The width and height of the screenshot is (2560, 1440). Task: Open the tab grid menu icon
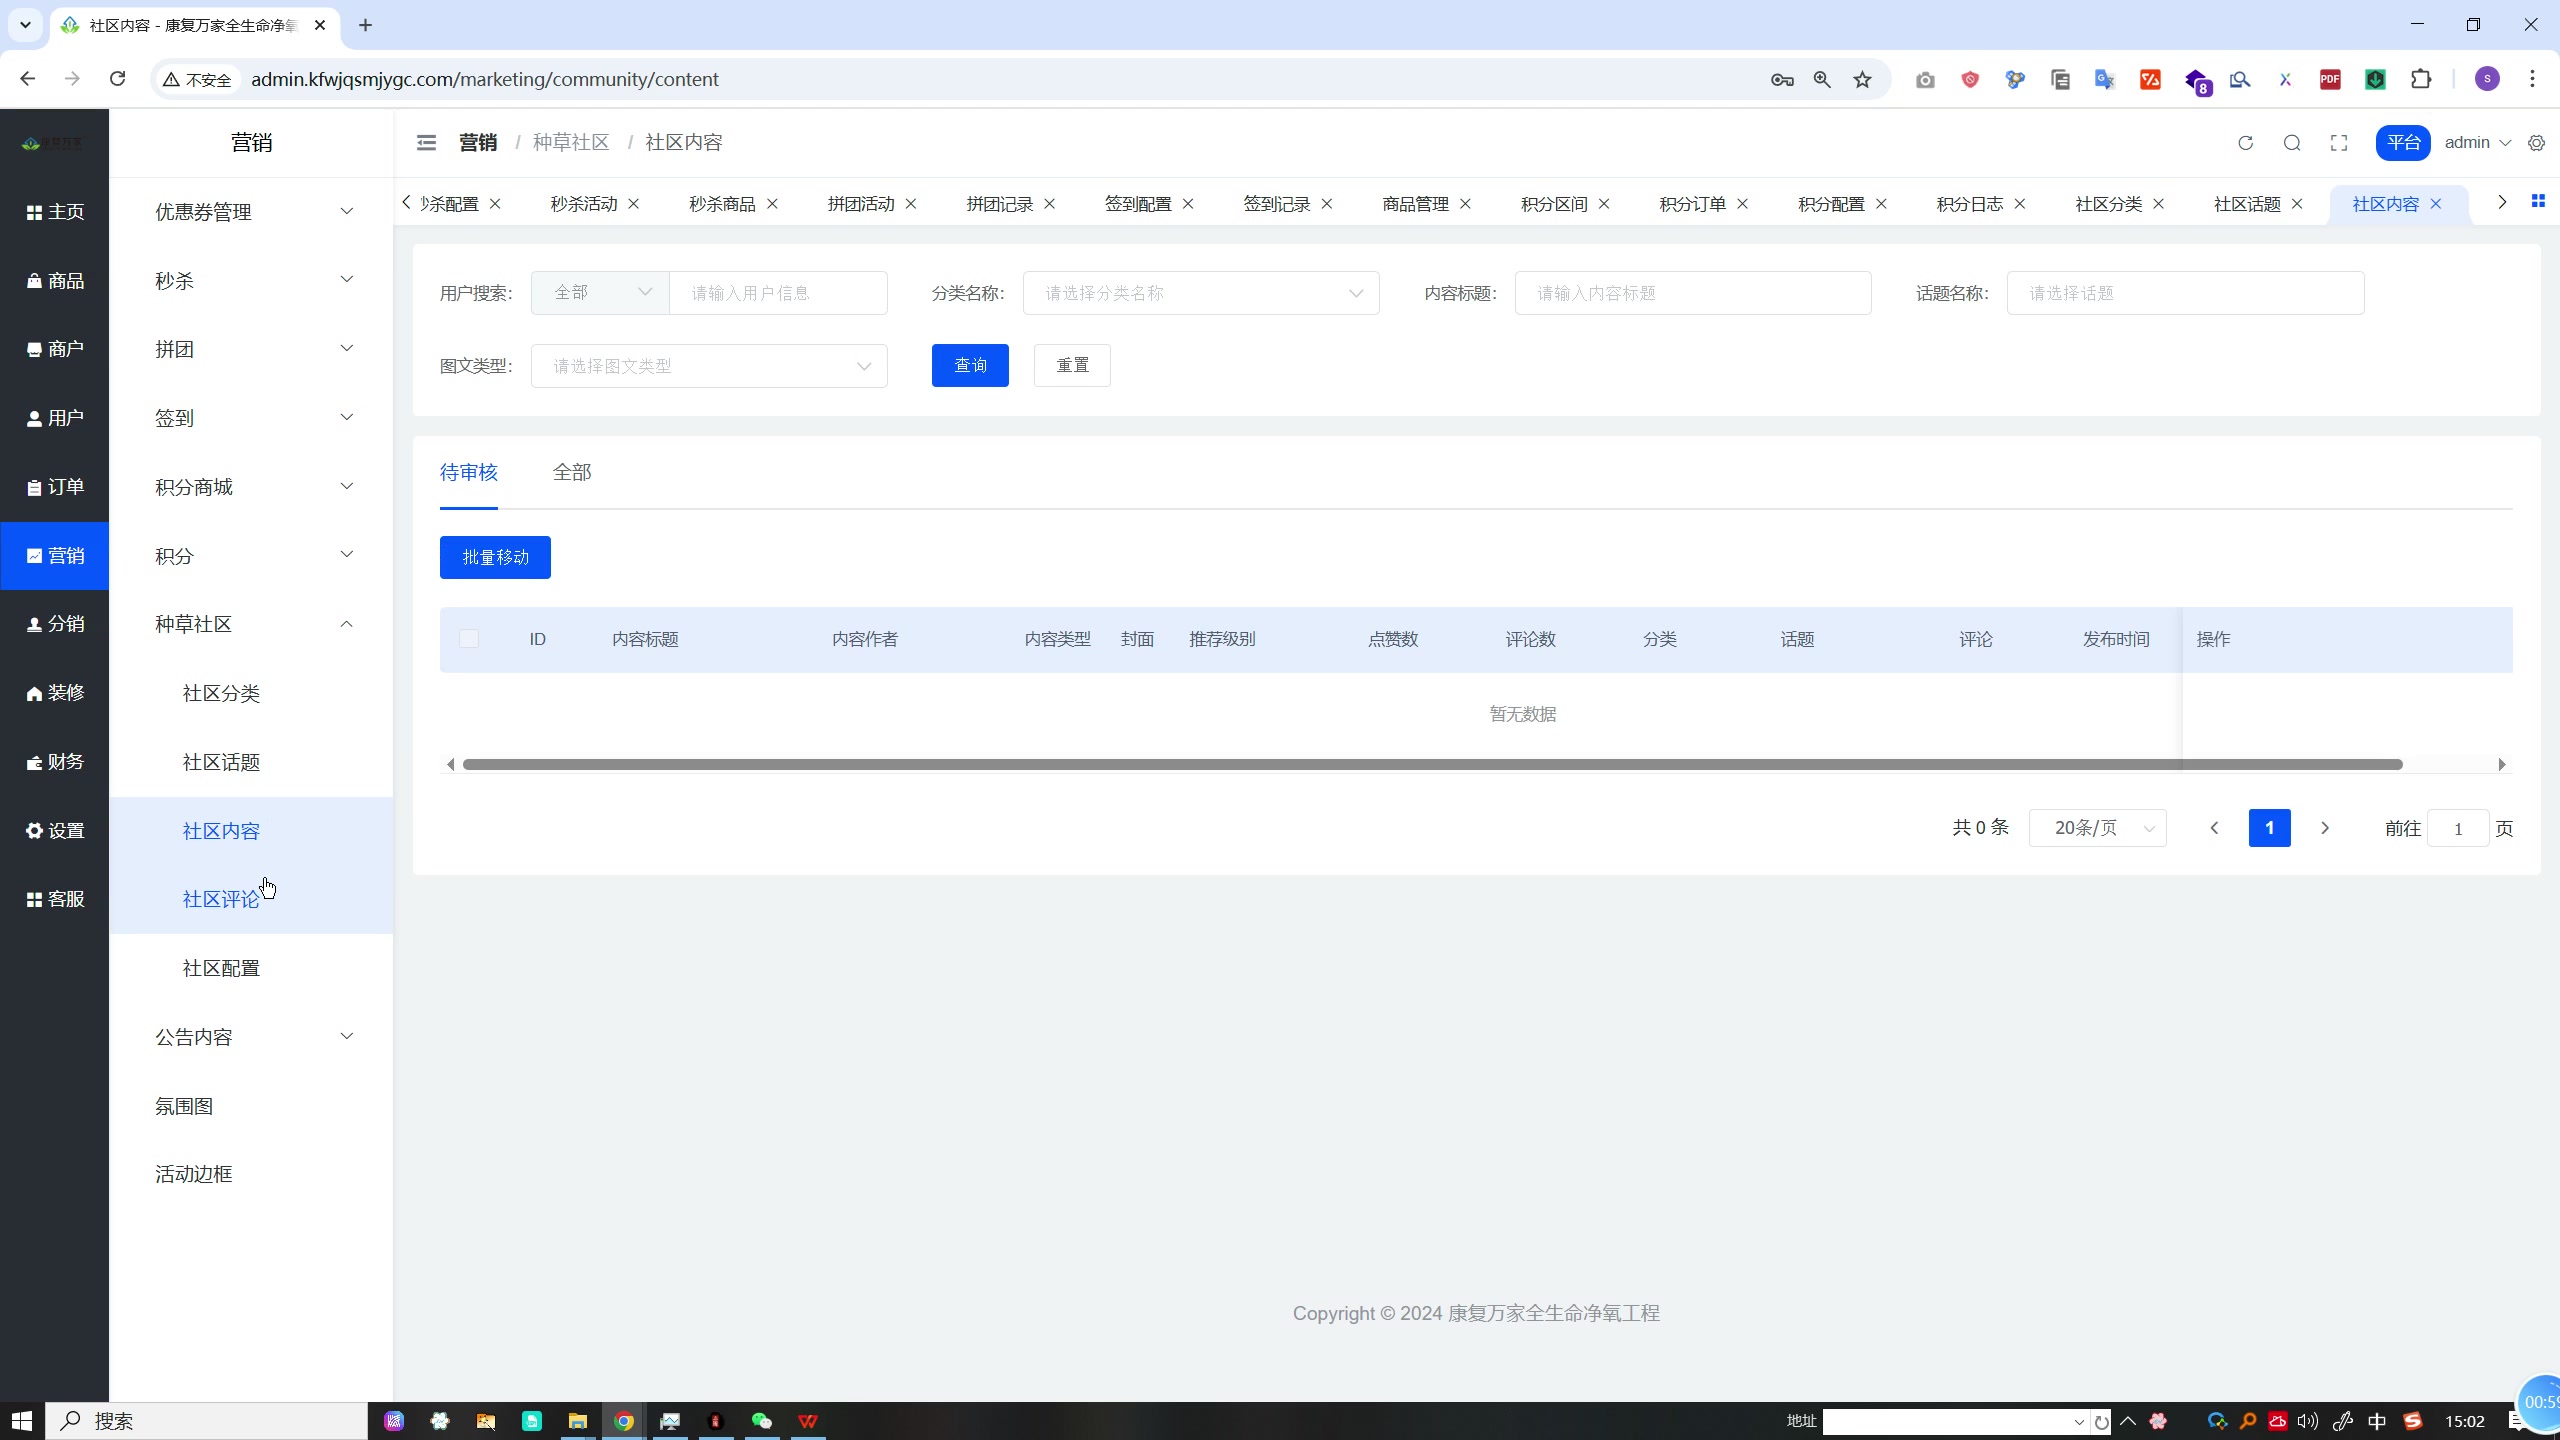[2538, 201]
